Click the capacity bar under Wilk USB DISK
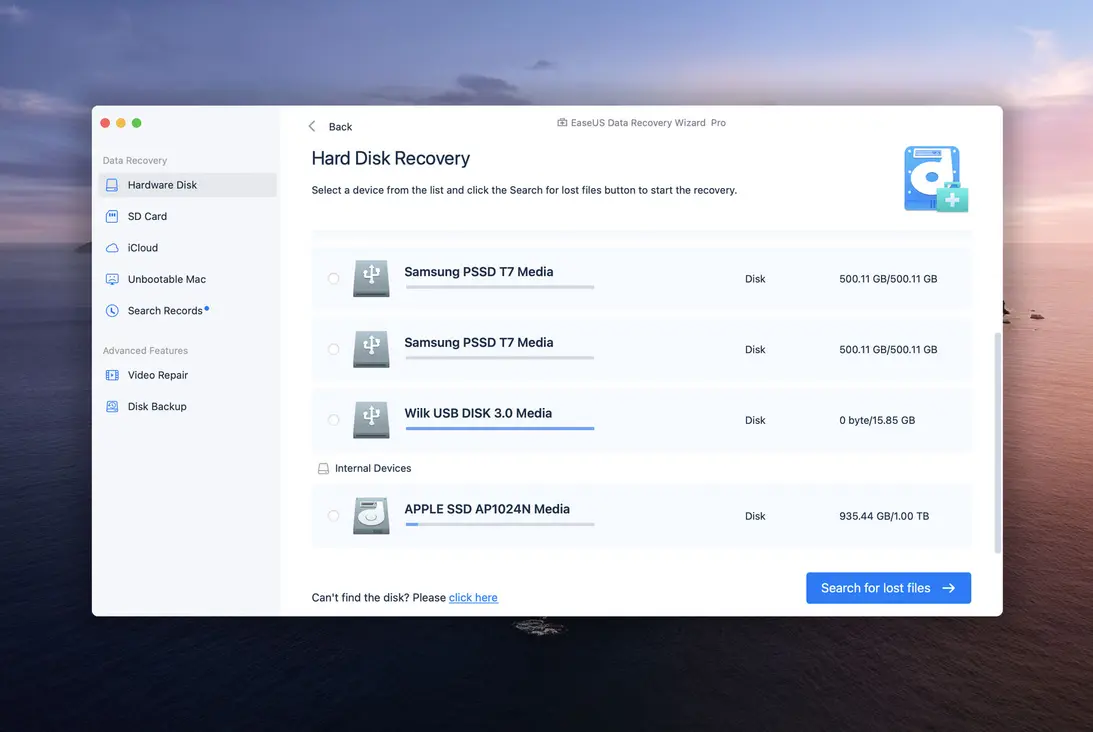The image size is (1093, 732). (499, 429)
